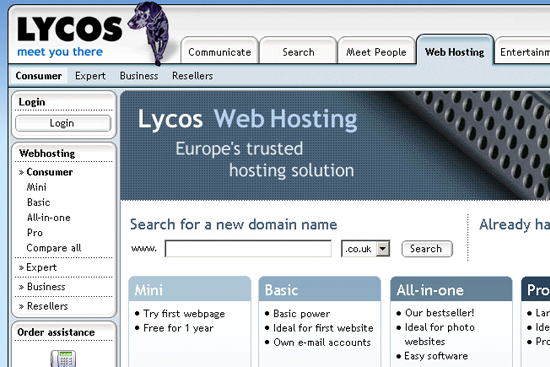Open the Pro link in the sidebar

(35, 233)
